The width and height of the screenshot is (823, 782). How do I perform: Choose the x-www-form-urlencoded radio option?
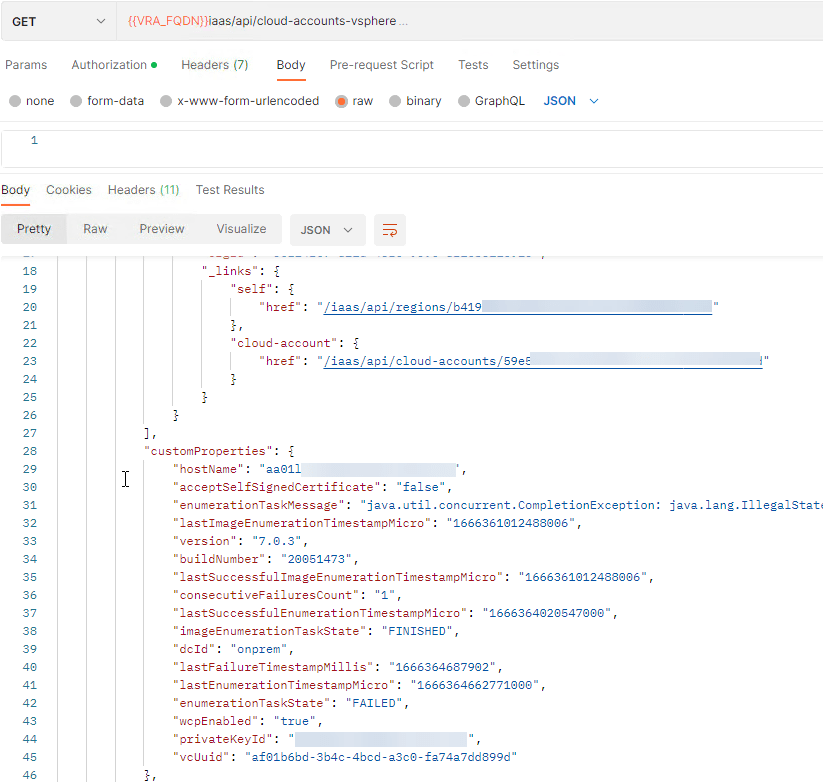(167, 101)
